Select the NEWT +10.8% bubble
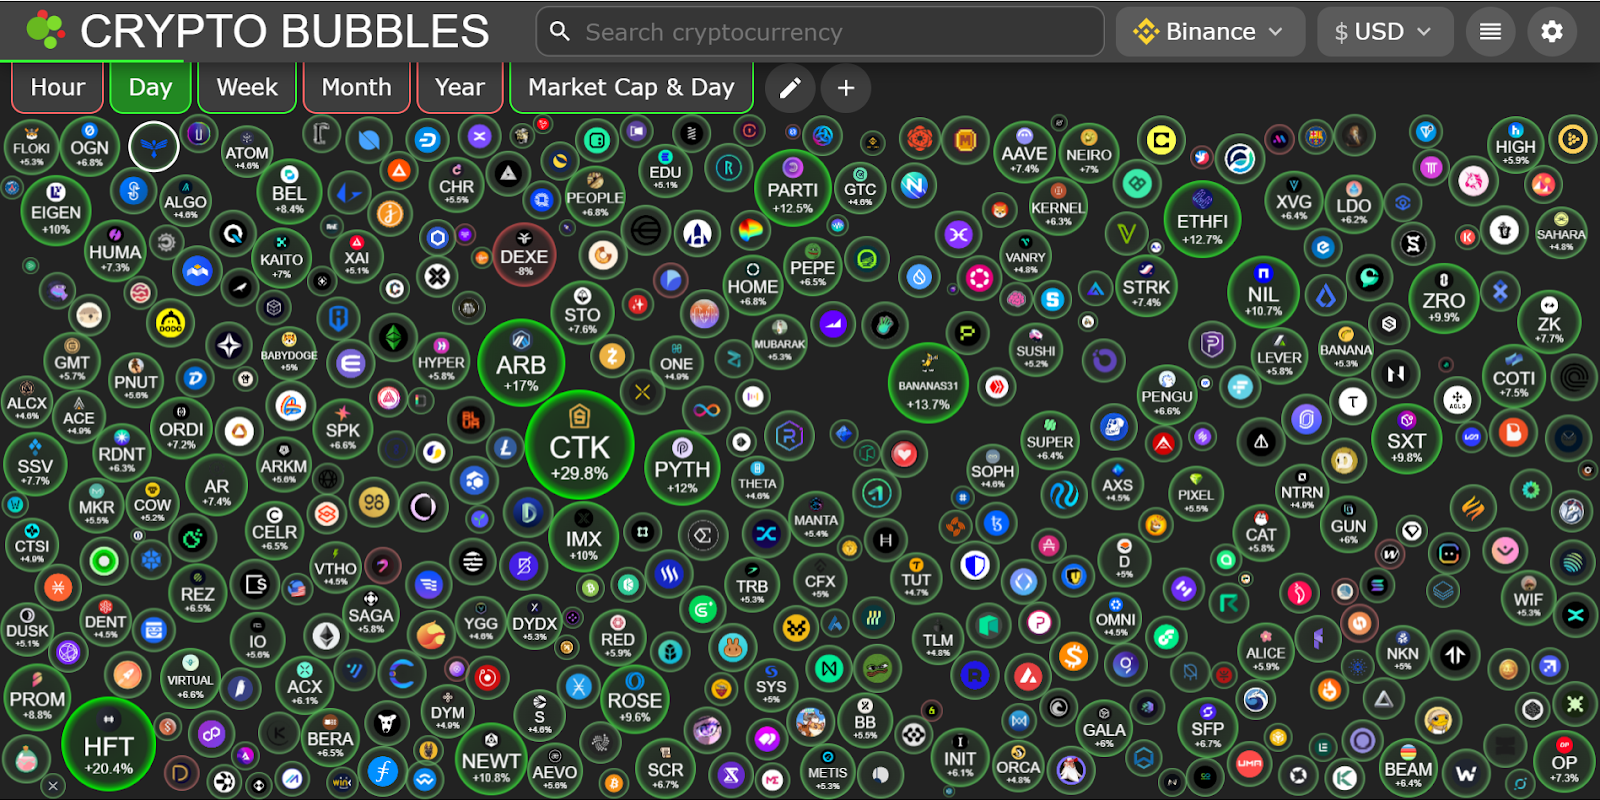Screen dimensions: 1600x800 (x=491, y=758)
